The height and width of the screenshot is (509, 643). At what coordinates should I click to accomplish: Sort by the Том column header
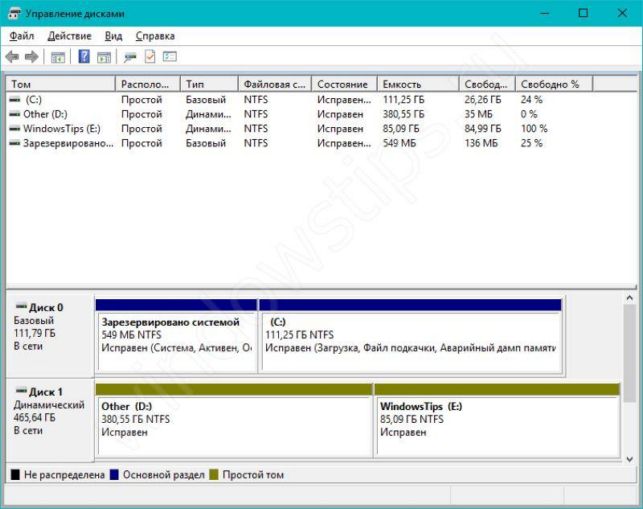point(61,84)
